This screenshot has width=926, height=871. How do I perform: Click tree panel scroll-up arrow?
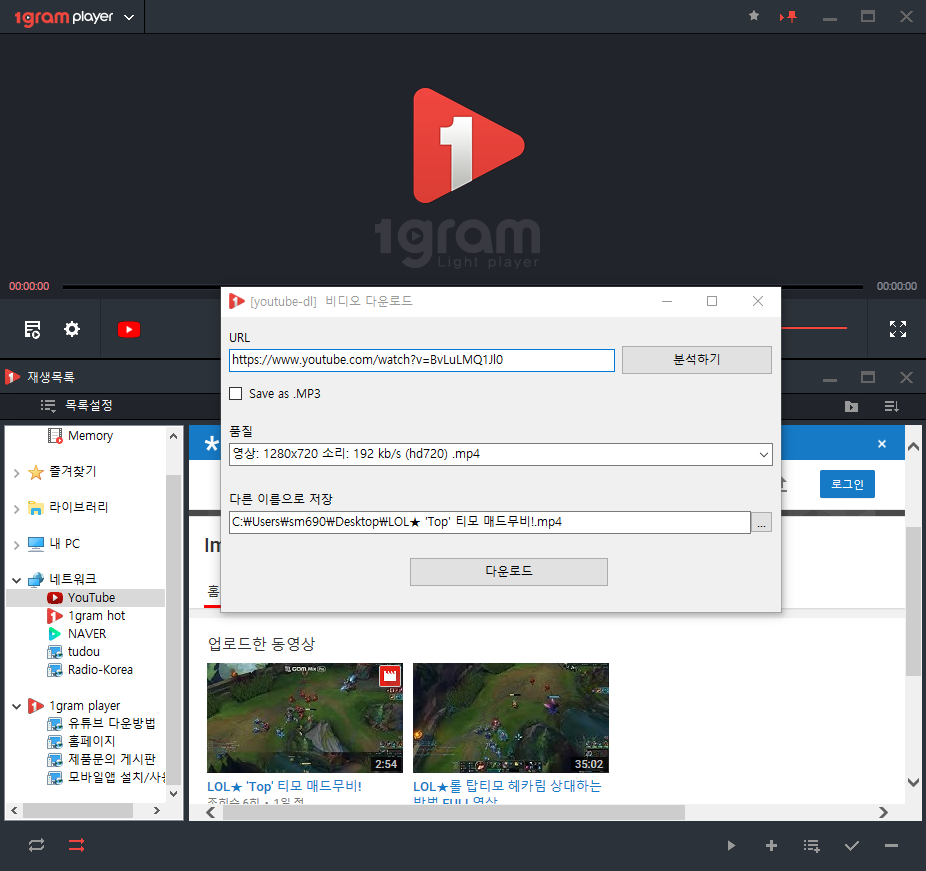173,436
